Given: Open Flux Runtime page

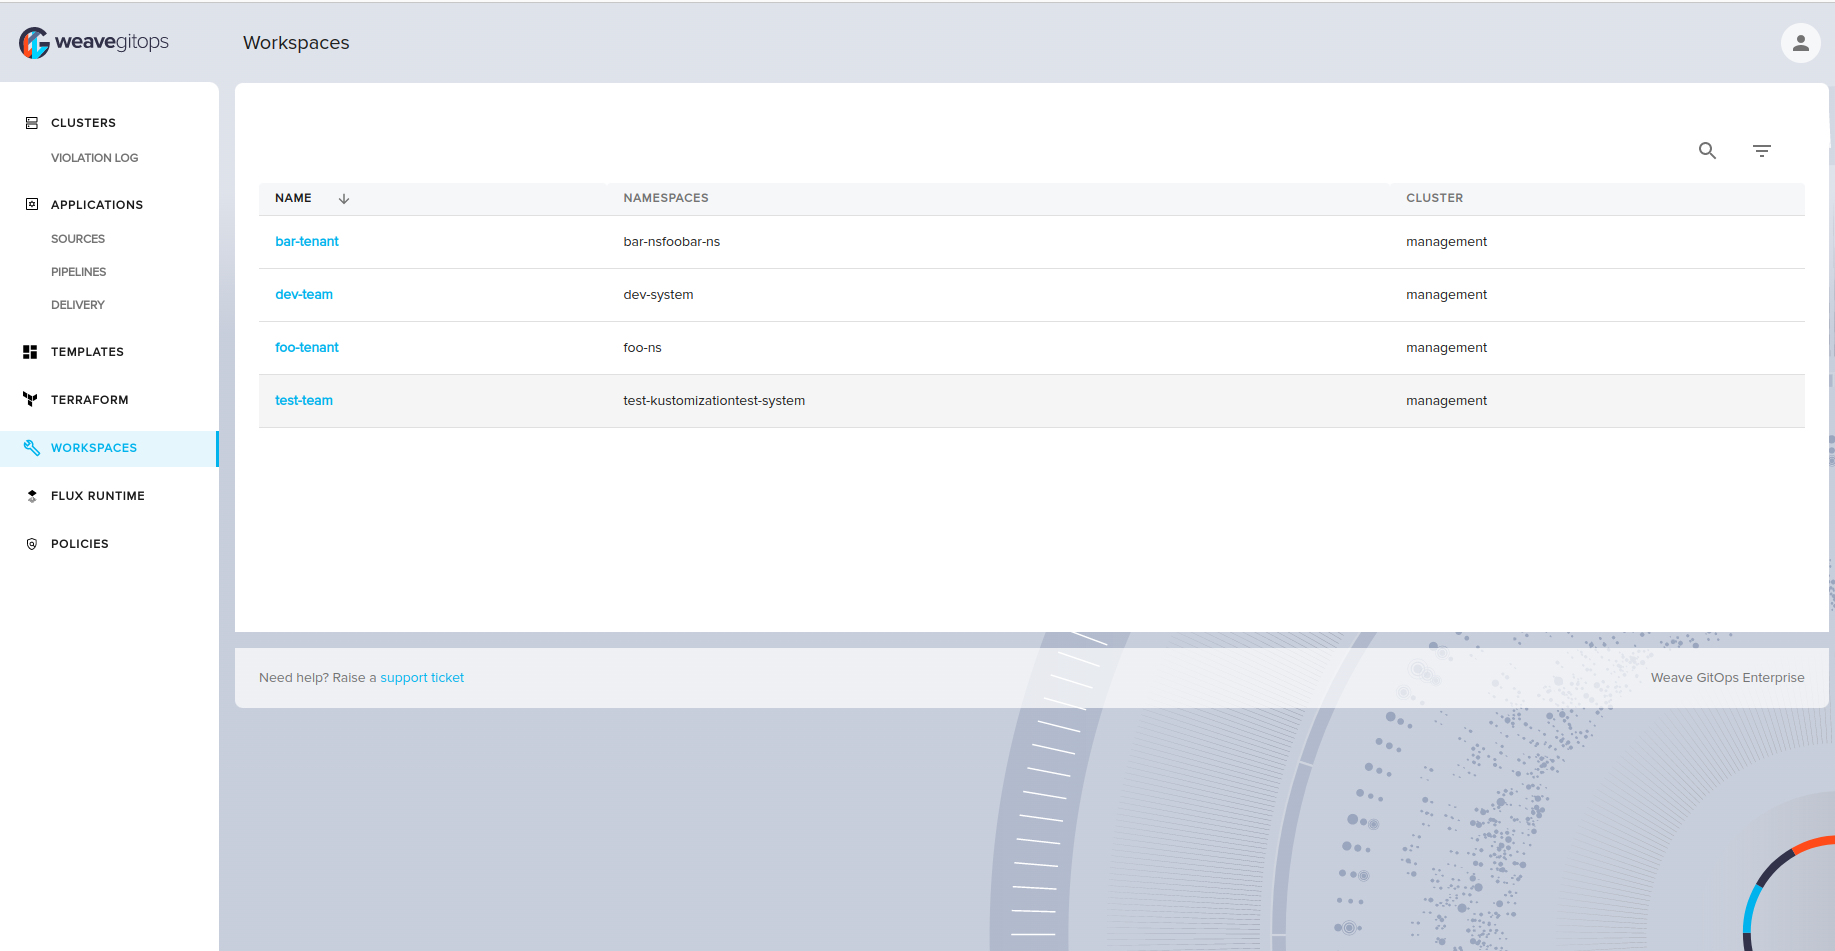Looking at the screenshot, I should (98, 496).
